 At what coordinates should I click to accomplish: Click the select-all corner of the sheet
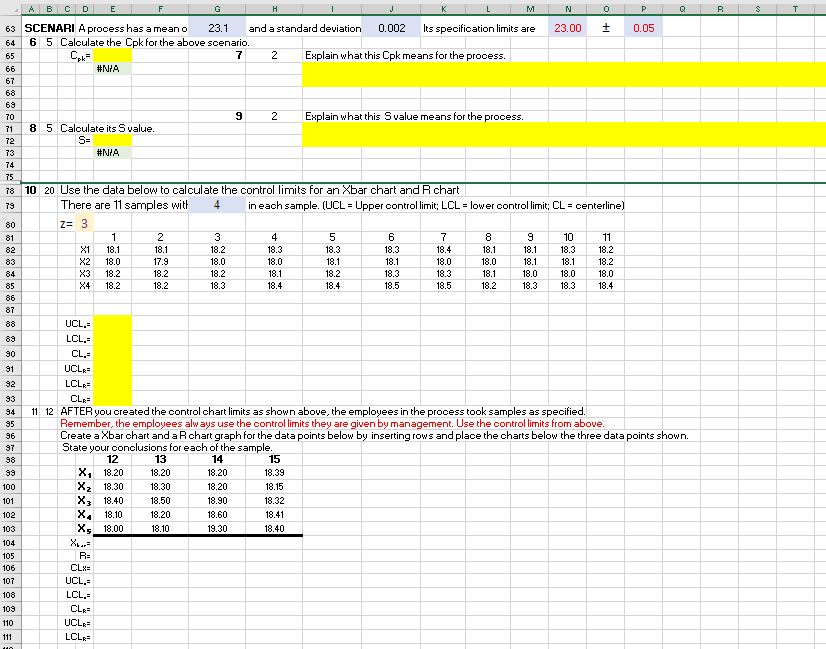coord(9,6)
